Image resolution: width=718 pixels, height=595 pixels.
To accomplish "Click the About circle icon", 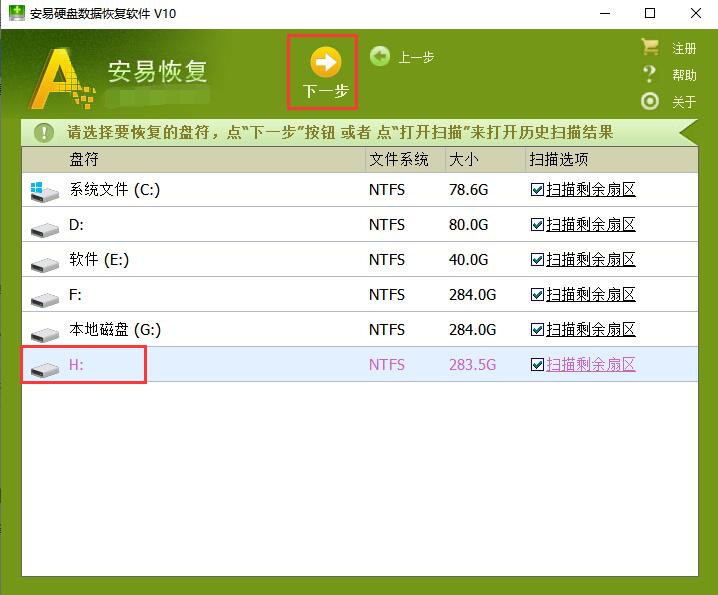I will 650,101.
